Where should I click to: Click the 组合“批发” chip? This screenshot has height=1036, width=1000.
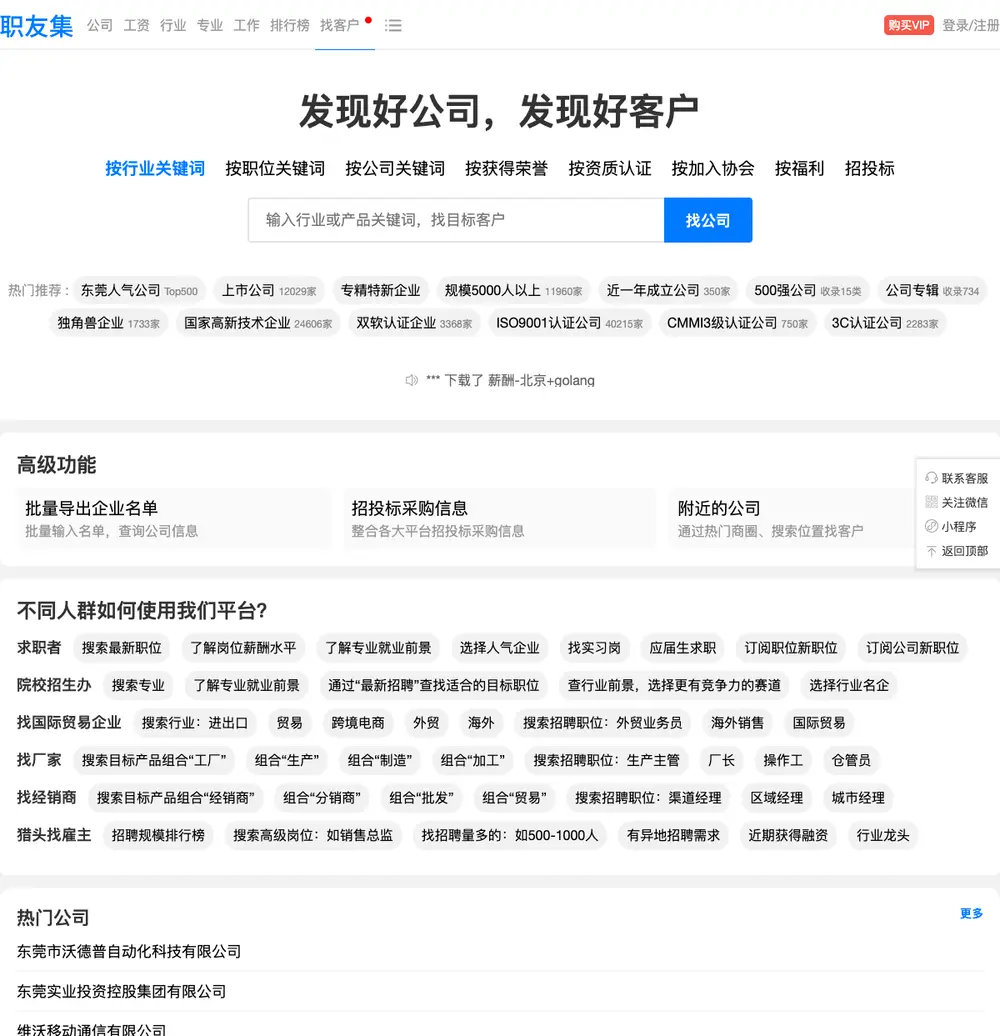click(421, 798)
